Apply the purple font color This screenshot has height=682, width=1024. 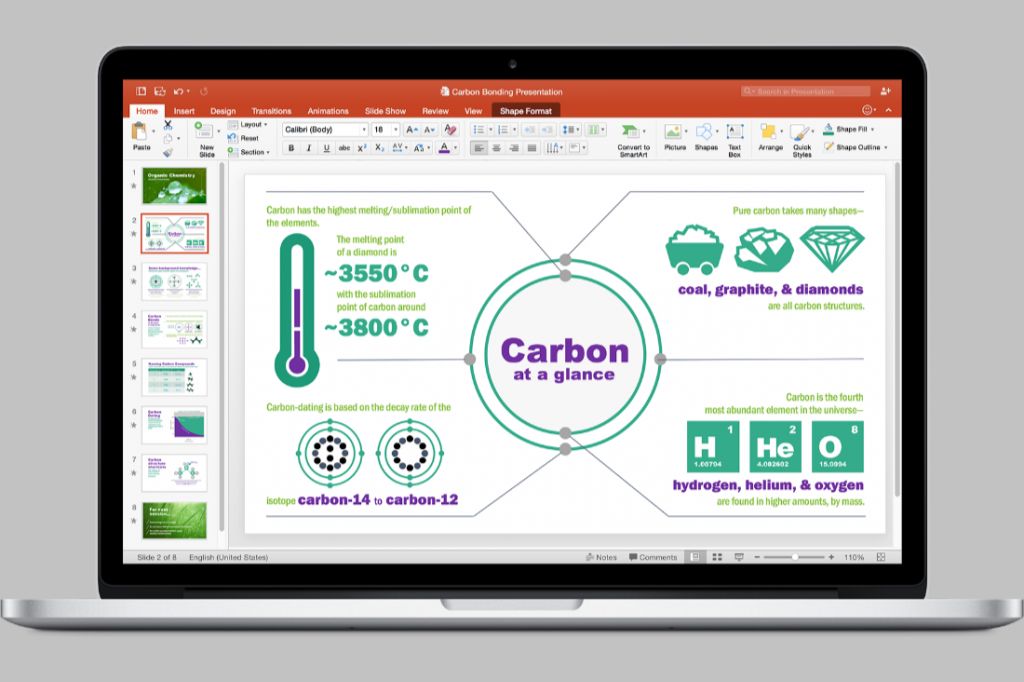point(444,148)
